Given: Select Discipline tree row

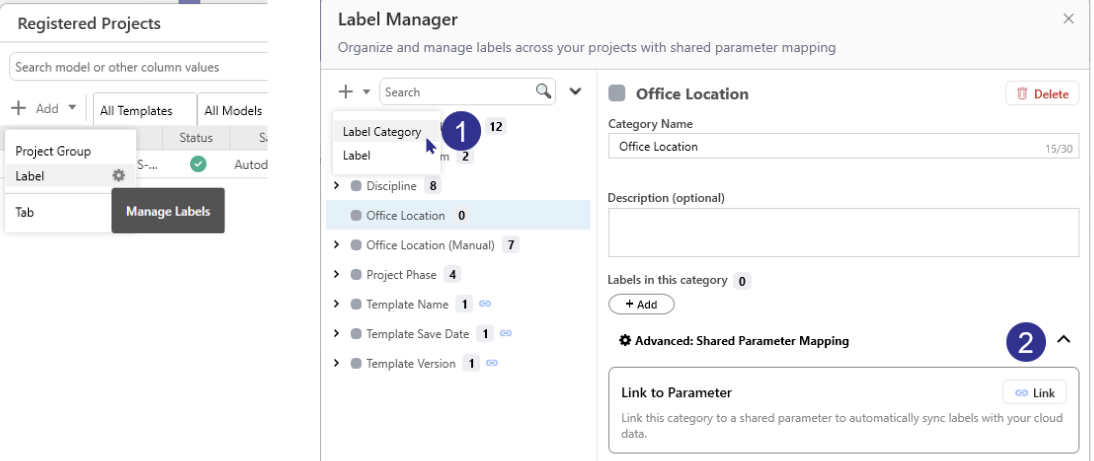Looking at the screenshot, I should pyautogui.click(x=458, y=186).
